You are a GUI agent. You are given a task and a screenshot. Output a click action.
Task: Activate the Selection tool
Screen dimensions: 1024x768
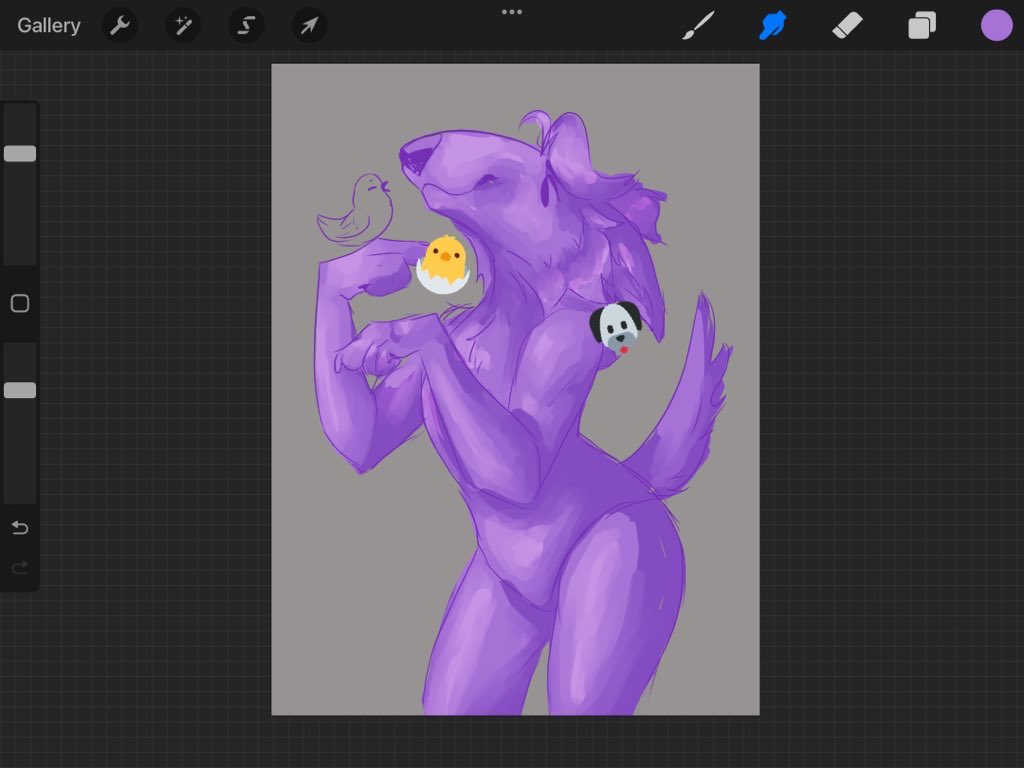pos(246,25)
